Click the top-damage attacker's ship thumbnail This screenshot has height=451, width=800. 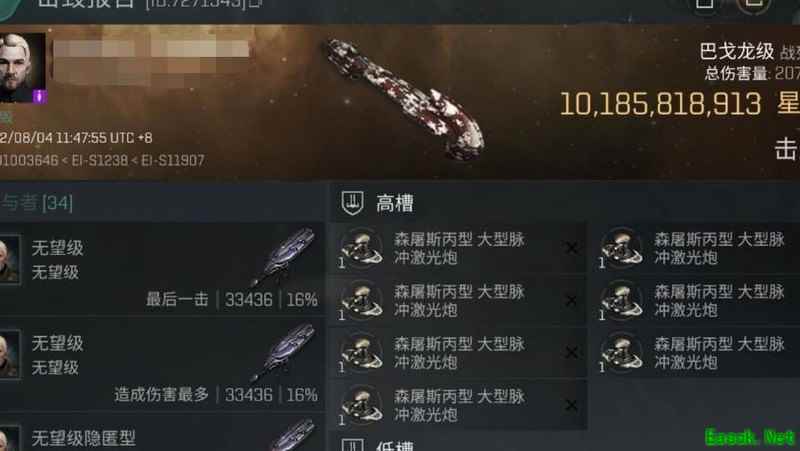(x=283, y=352)
